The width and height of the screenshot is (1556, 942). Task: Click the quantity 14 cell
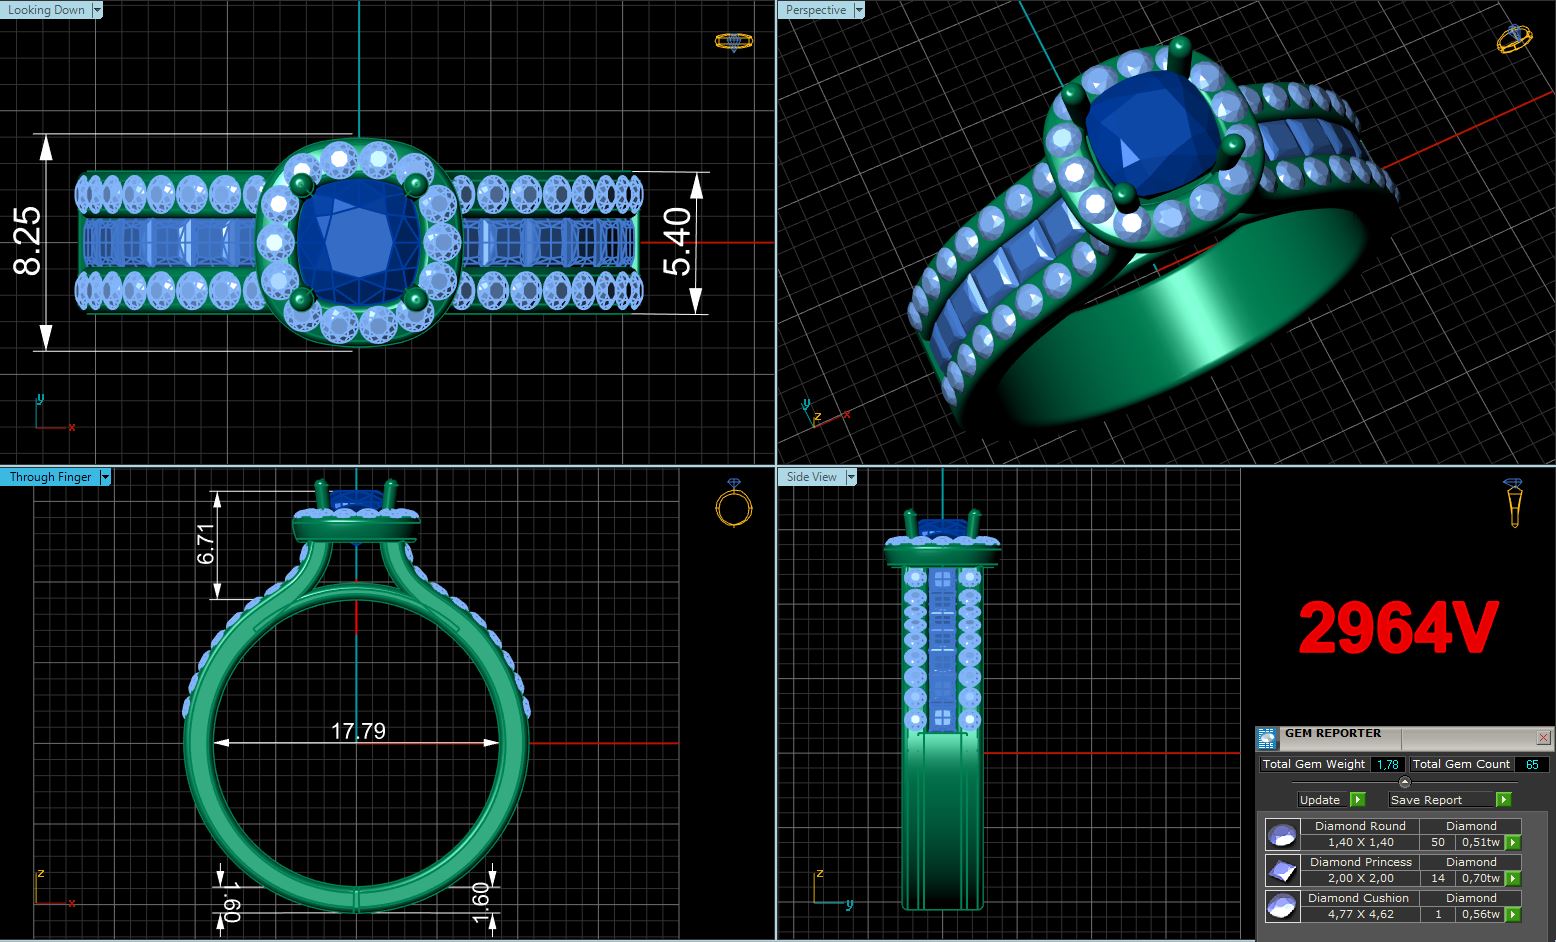click(x=1438, y=878)
